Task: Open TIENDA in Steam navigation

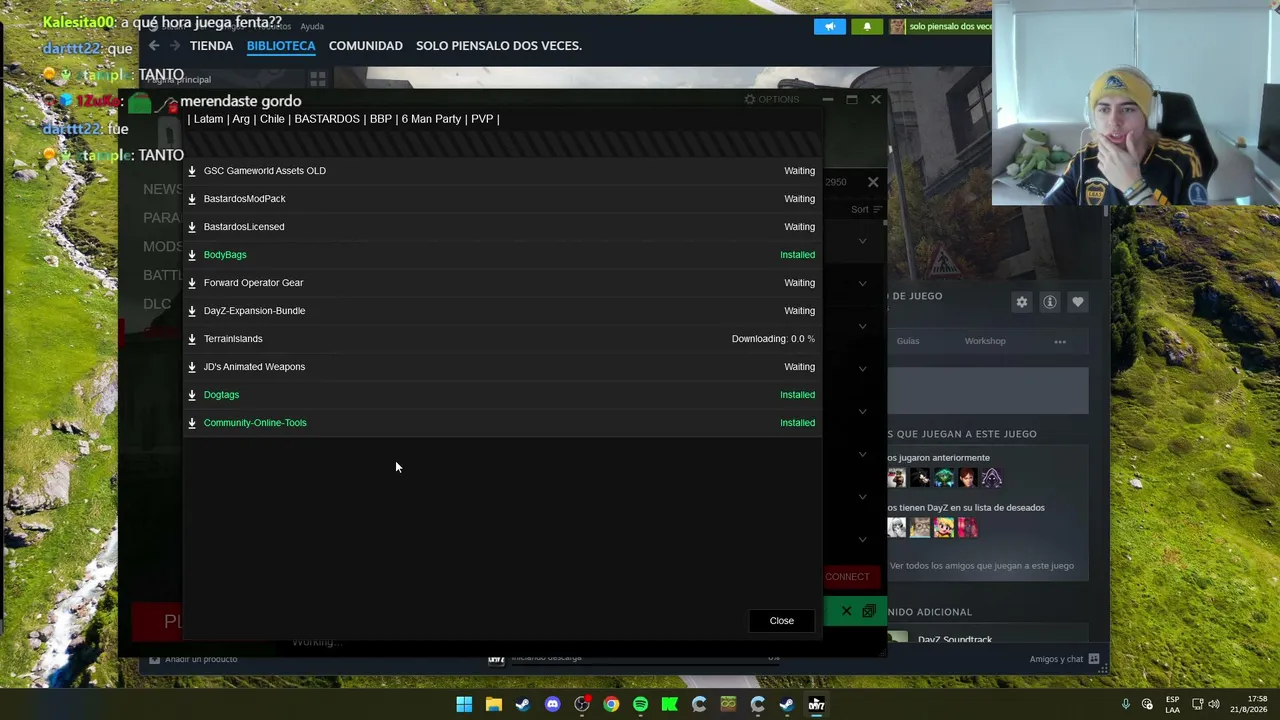Action: pyautogui.click(x=211, y=46)
